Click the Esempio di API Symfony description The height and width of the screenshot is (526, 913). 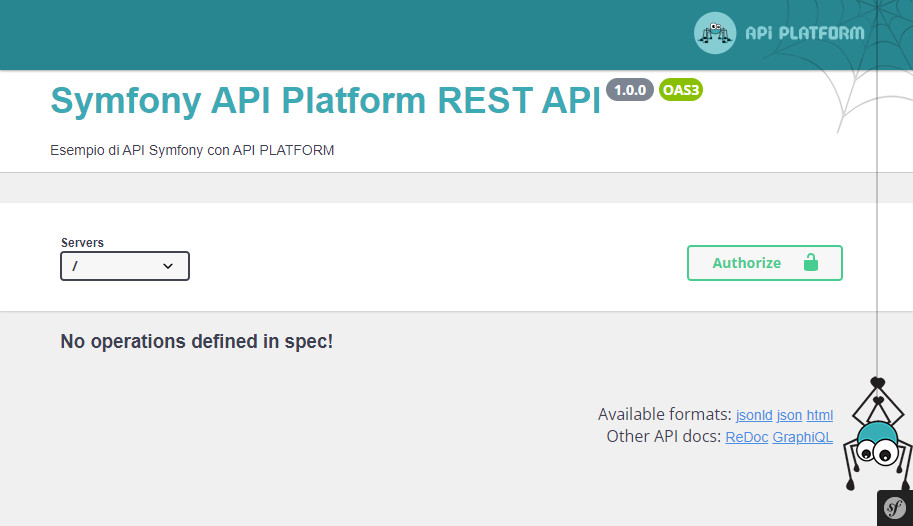(x=192, y=150)
